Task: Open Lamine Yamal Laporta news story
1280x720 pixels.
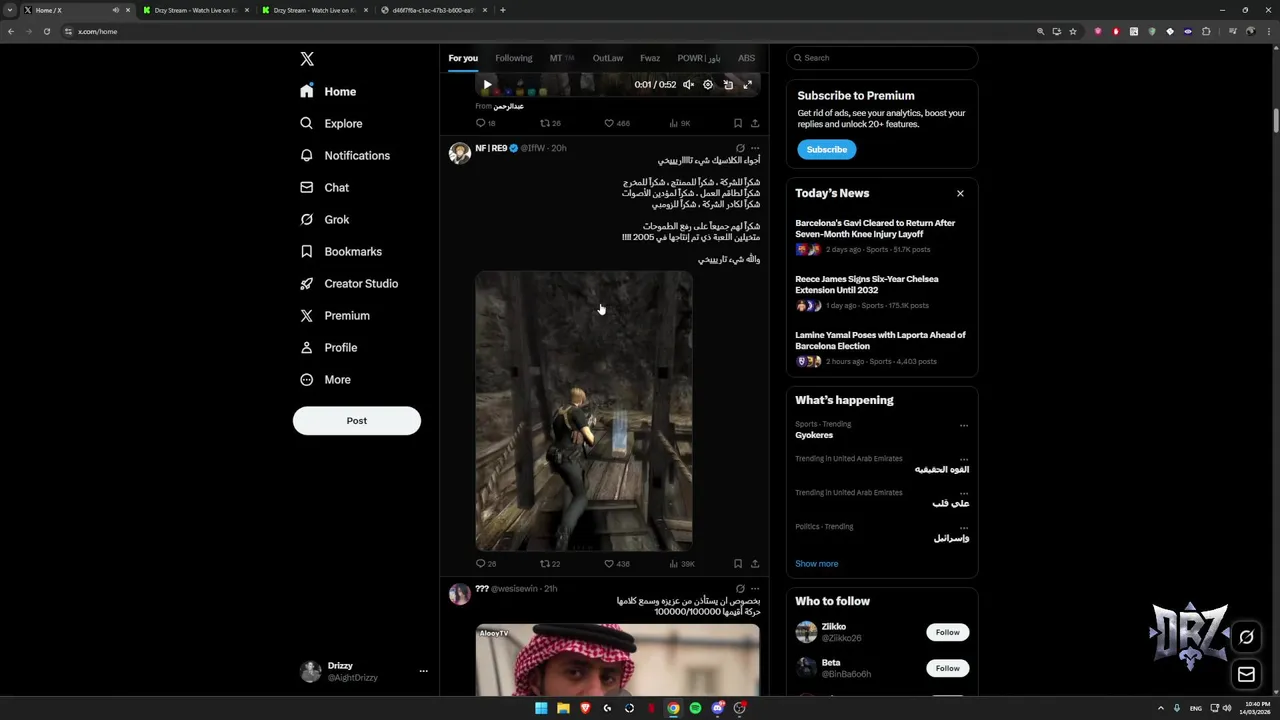Action: click(882, 350)
